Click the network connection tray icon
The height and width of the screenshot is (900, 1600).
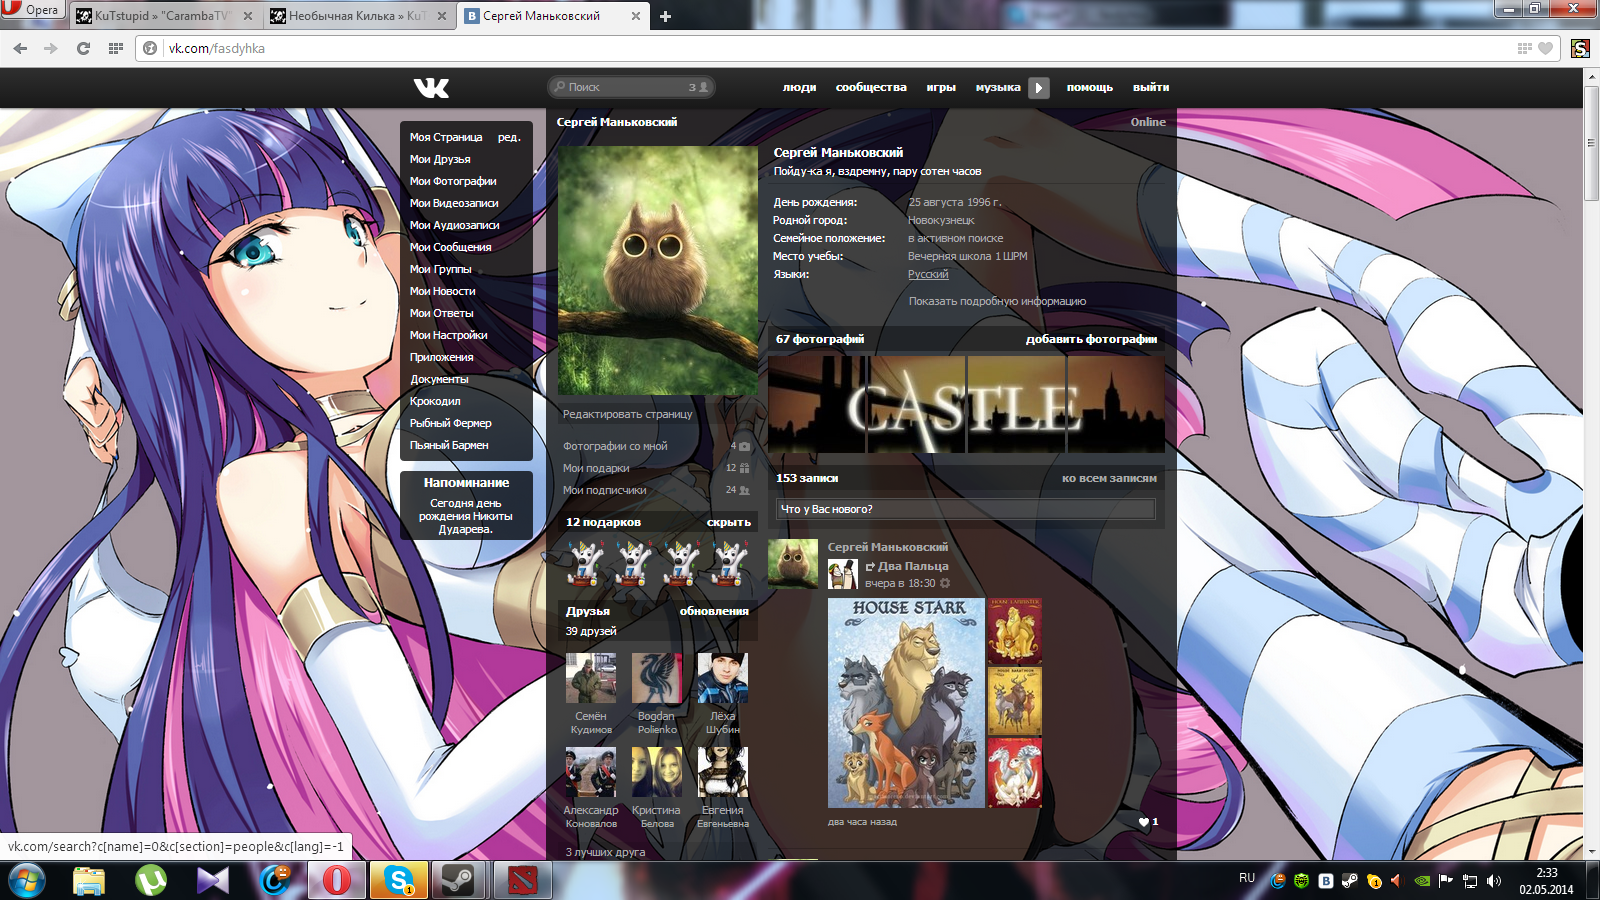1470,881
